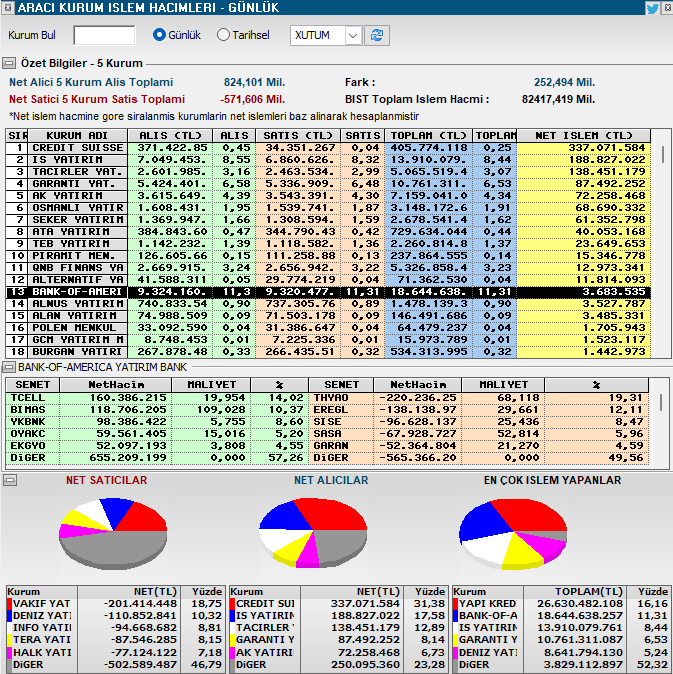This screenshot has width=673, height=674.
Task: Select the highlighted BANK-OF-AMERI row
Action: (x=328, y=292)
